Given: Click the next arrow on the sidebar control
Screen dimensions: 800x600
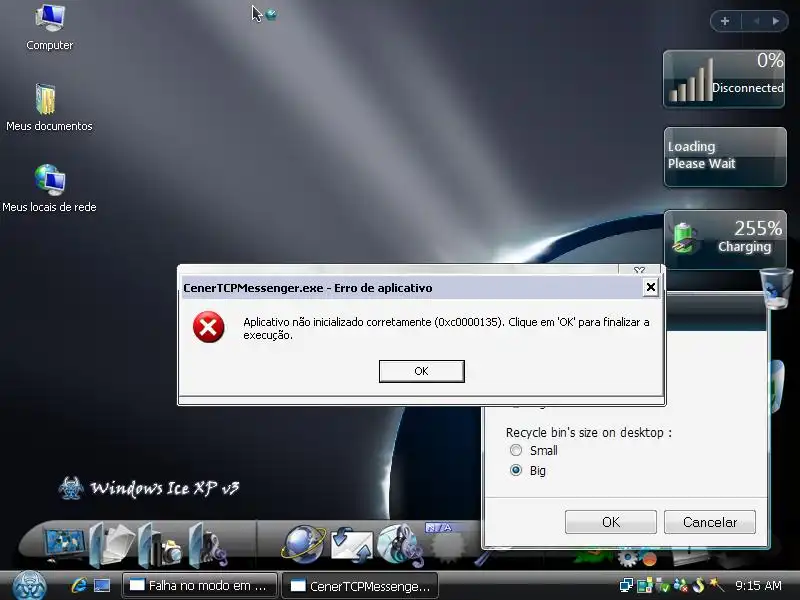Looking at the screenshot, I should click(776, 21).
